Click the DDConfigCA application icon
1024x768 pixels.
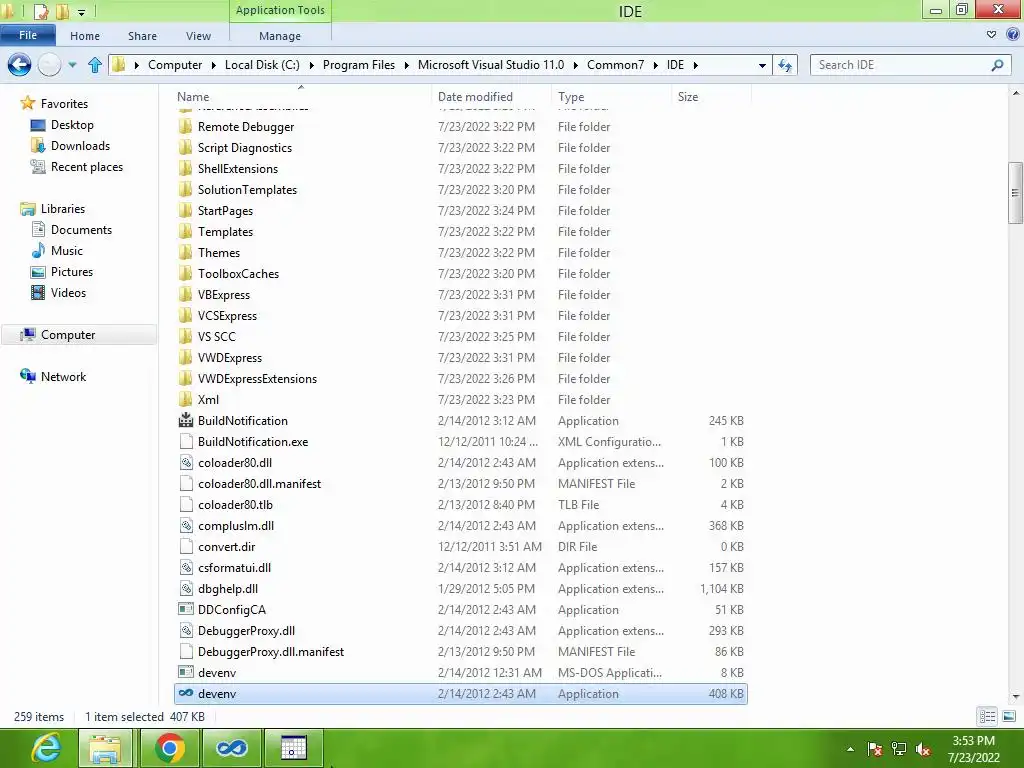[186, 609]
